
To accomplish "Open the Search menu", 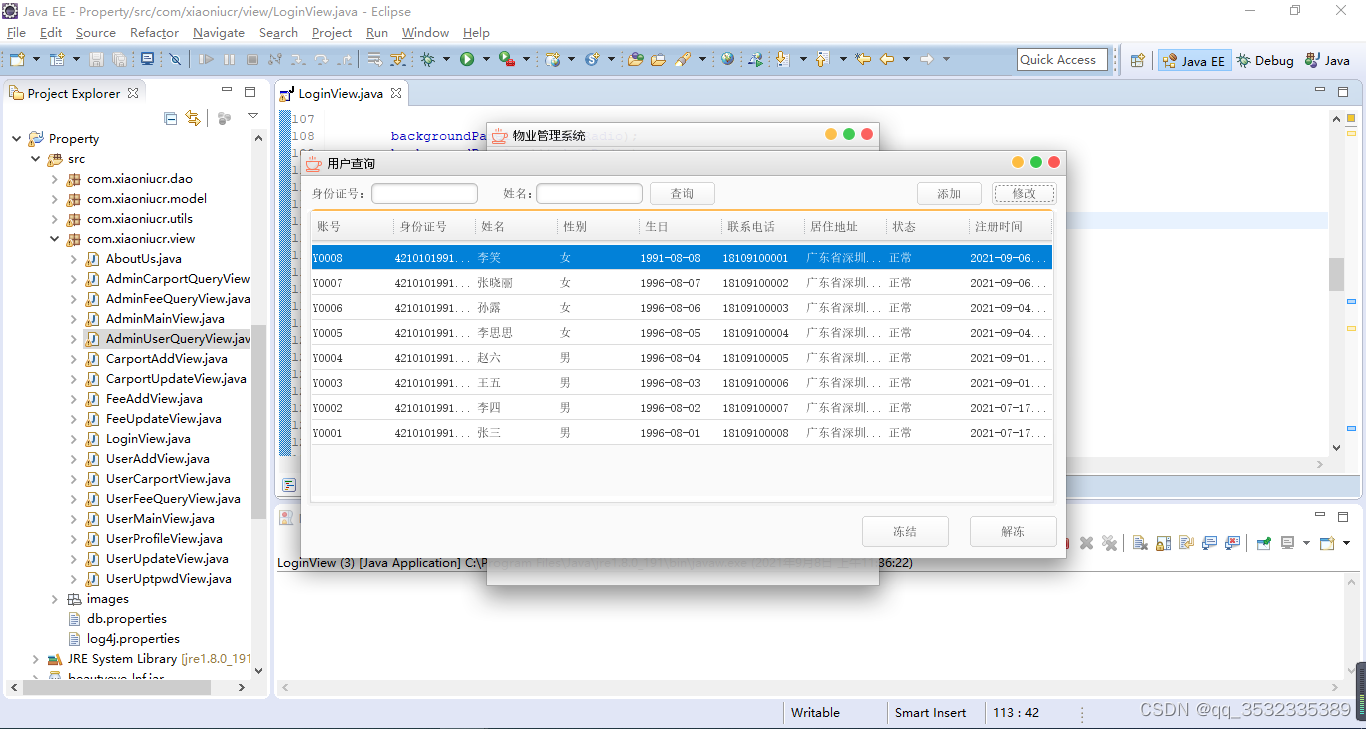I will click(x=278, y=32).
